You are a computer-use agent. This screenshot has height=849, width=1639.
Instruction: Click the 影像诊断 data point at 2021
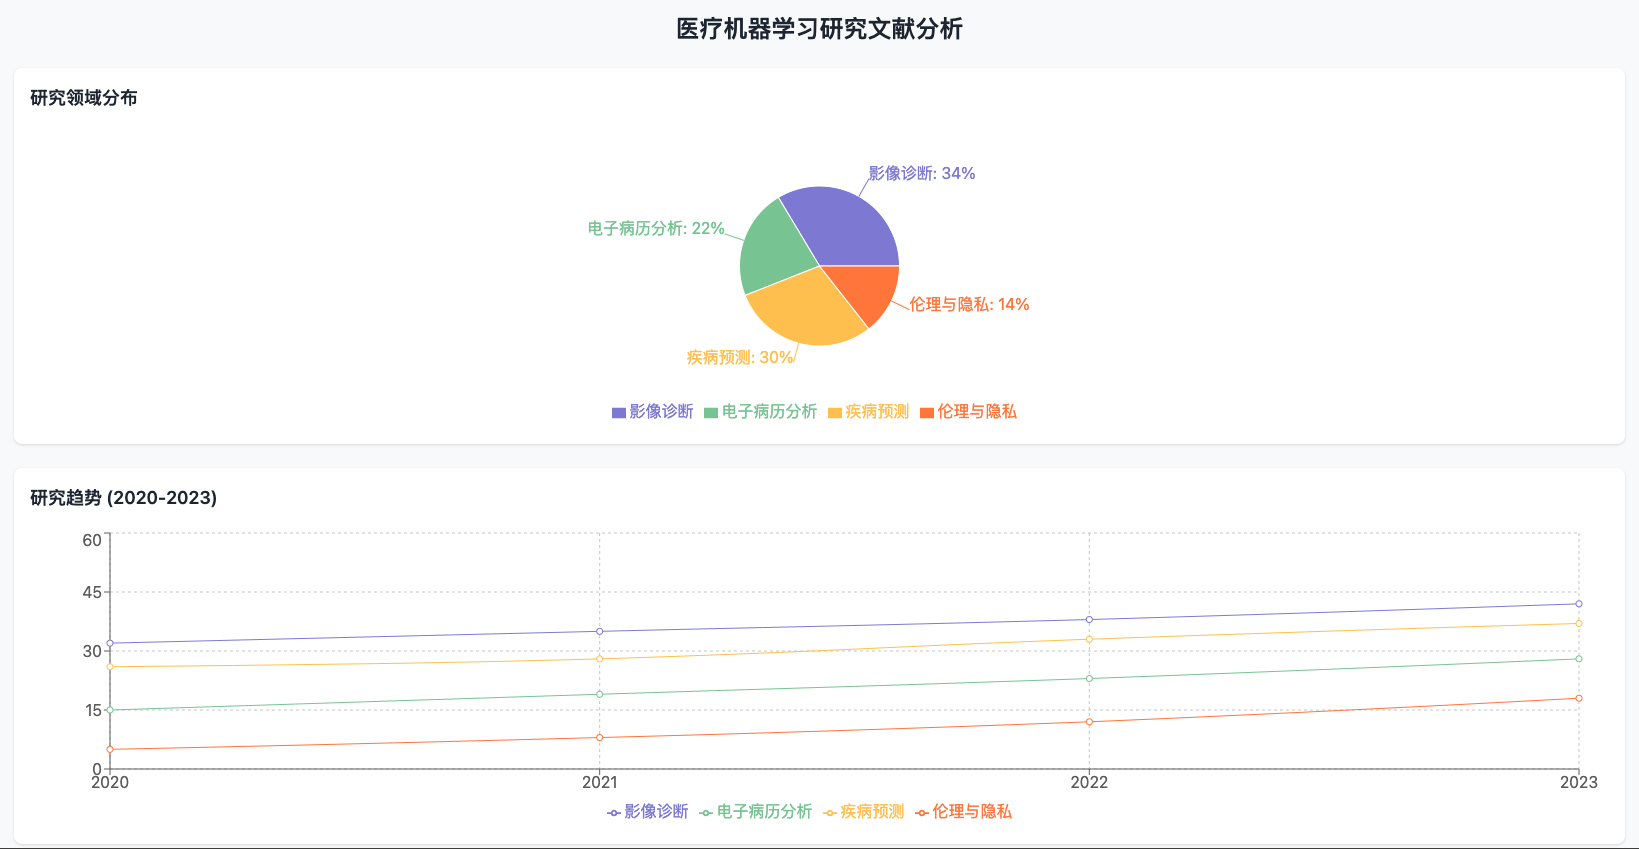click(x=600, y=631)
